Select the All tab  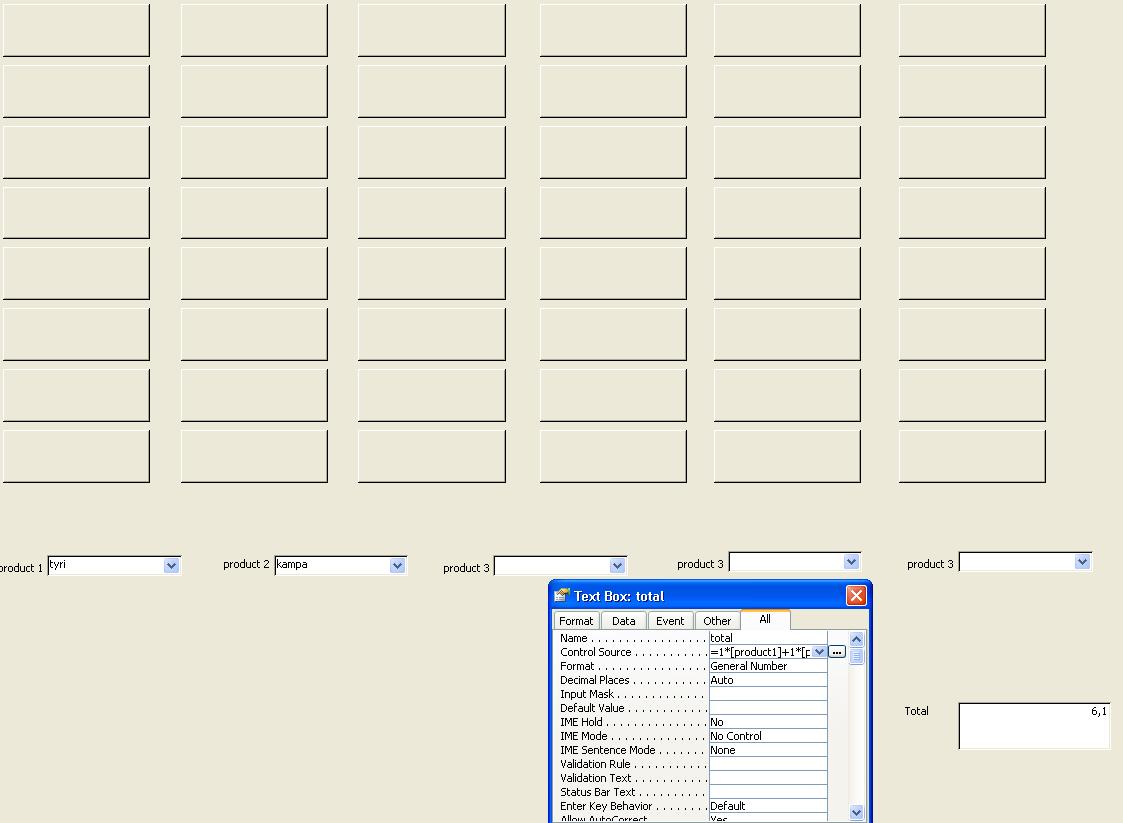point(765,620)
